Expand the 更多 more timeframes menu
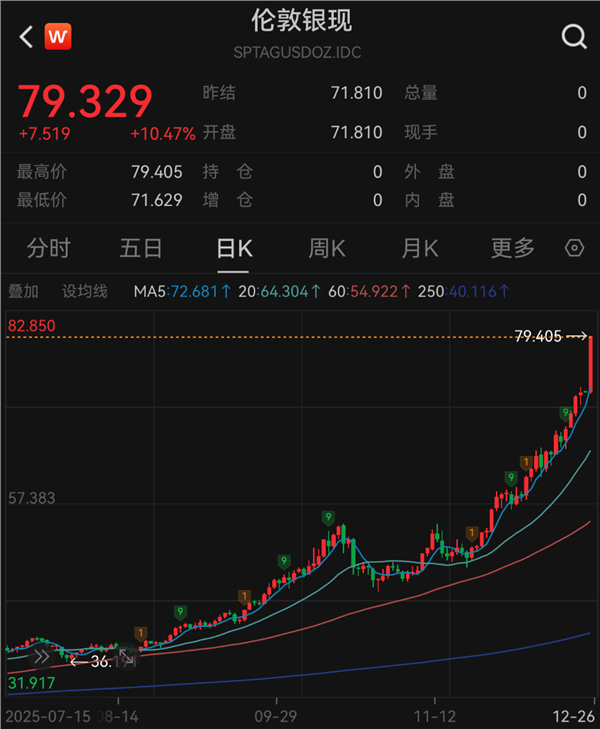Viewport: 600px width, 729px height. 512,248
